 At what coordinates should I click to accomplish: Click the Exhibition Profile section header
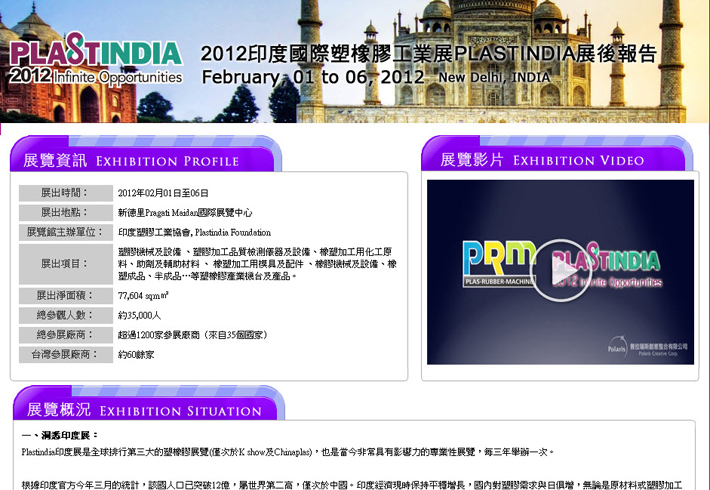pyautogui.click(x=146, y=154)
